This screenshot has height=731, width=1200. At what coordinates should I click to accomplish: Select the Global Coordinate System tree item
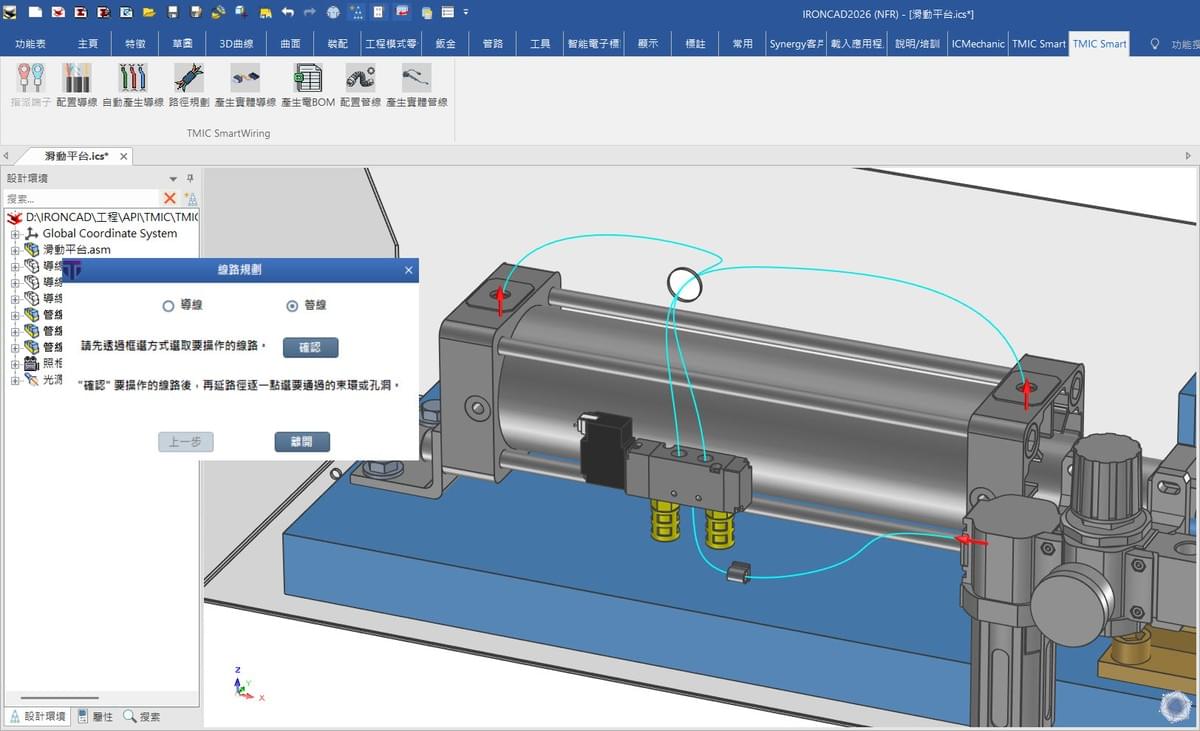(x=109, y=234)
